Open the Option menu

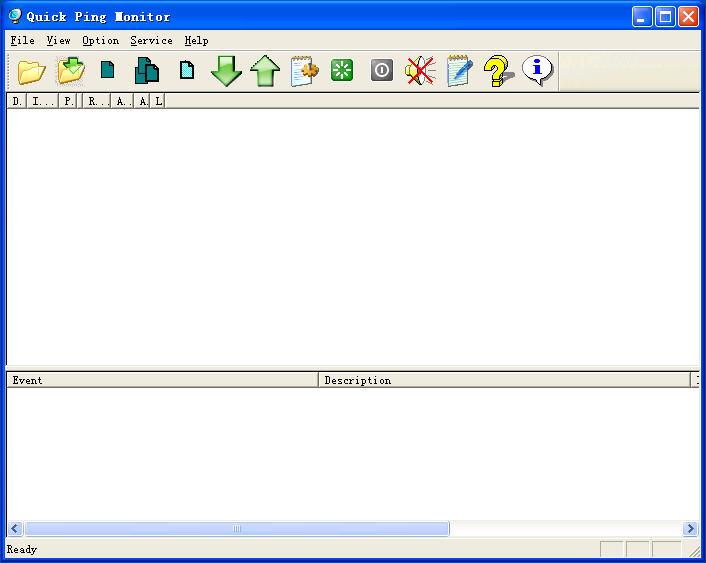point(101,41)
